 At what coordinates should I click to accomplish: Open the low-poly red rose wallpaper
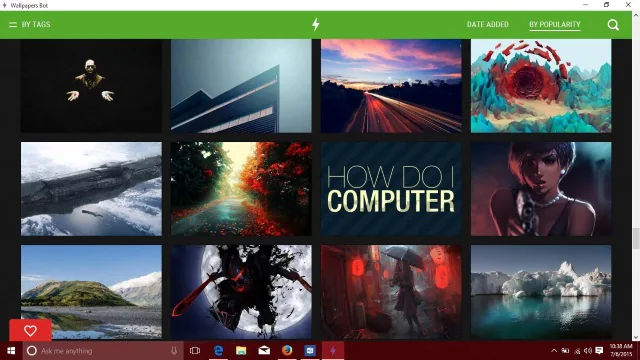click(x=541, y=86)
